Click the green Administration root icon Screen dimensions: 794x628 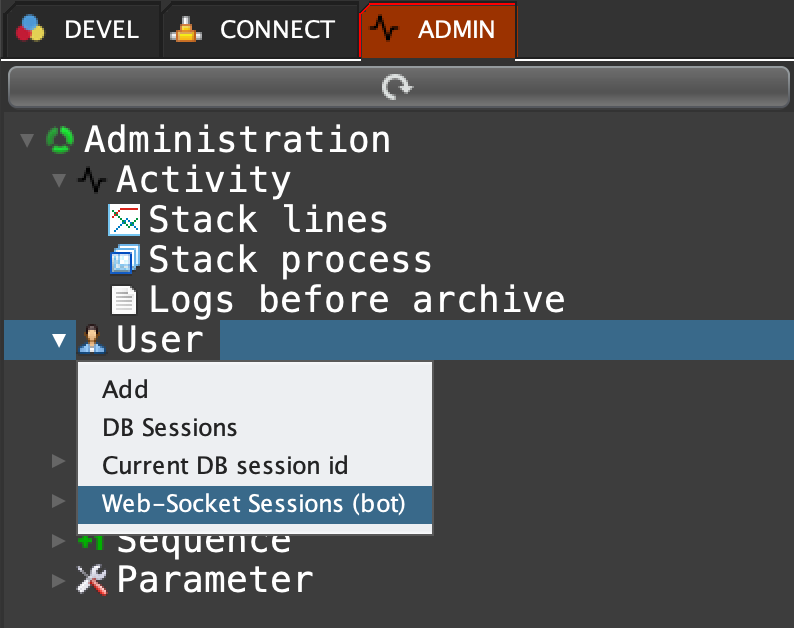click(60, 139)
